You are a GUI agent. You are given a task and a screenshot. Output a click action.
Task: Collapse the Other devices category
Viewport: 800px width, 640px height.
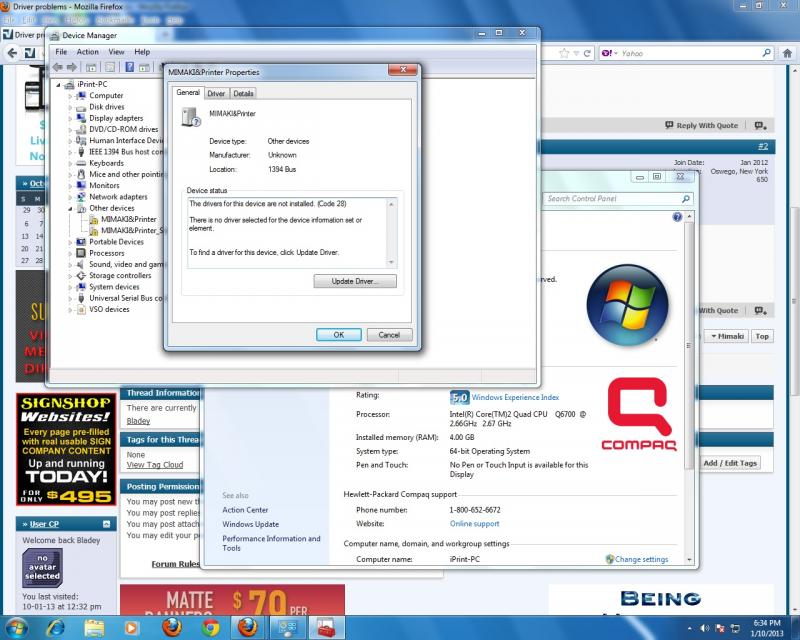click(x=70, y=208)
